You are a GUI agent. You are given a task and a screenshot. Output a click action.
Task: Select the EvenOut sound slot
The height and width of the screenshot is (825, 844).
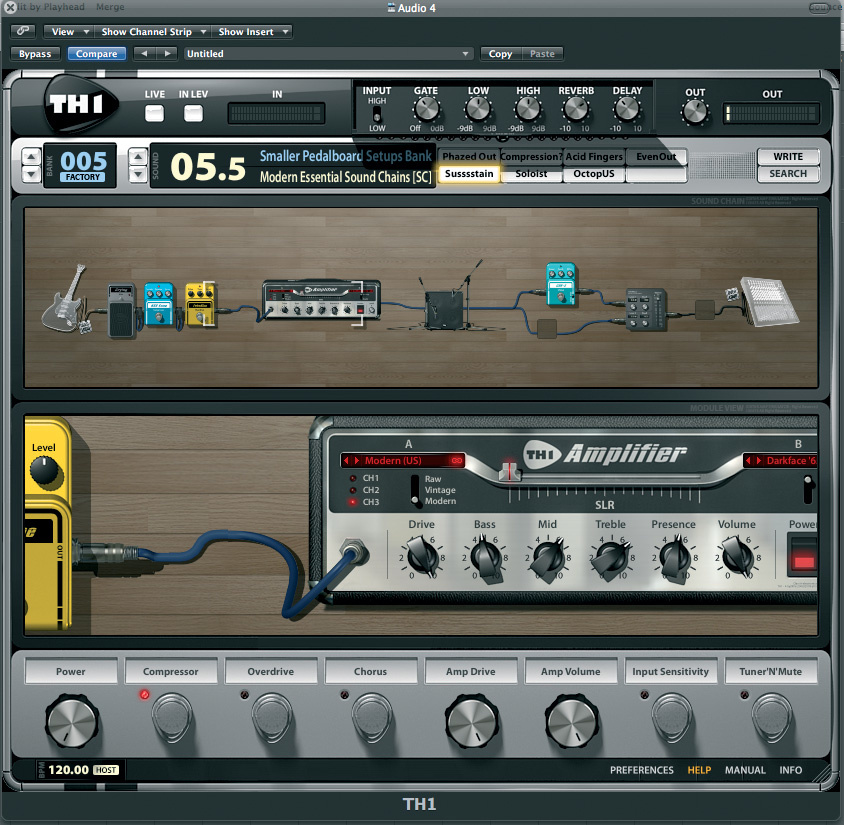tap(656, 157)
